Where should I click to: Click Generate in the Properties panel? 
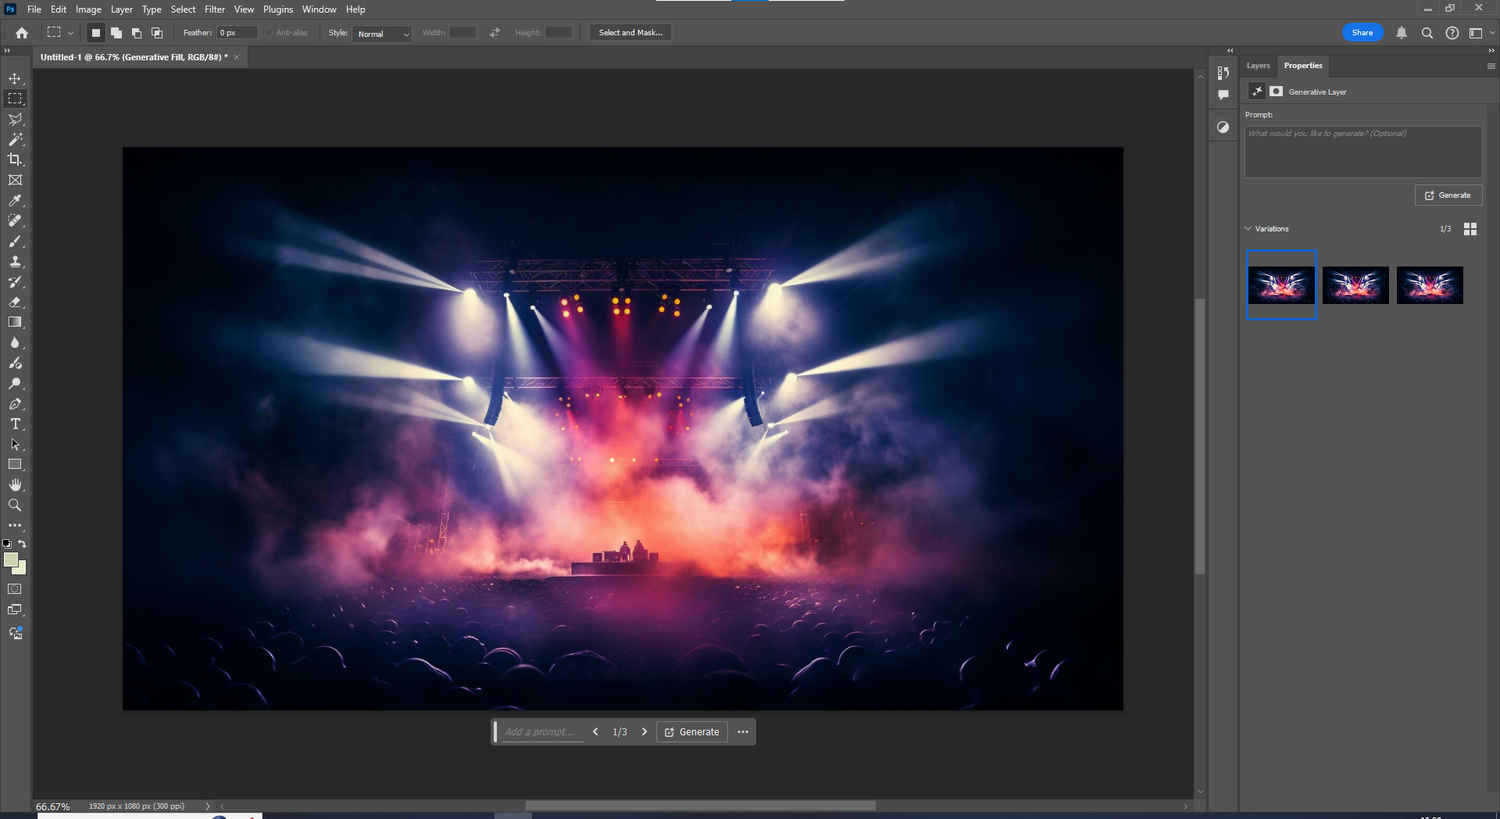click(x=1448, y=195)
